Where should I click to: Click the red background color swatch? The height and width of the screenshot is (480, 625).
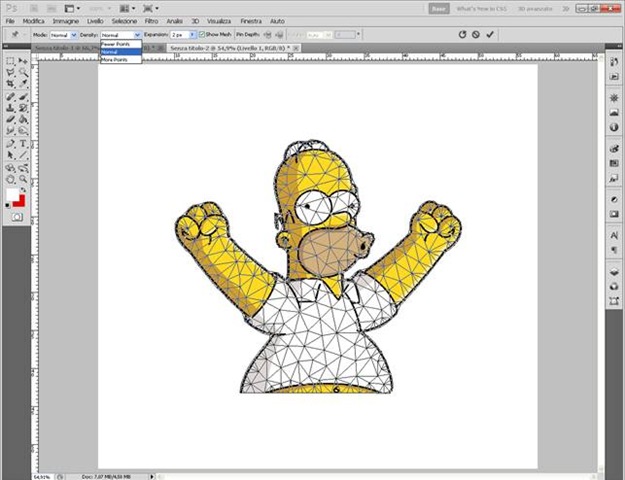pos(21,202)
